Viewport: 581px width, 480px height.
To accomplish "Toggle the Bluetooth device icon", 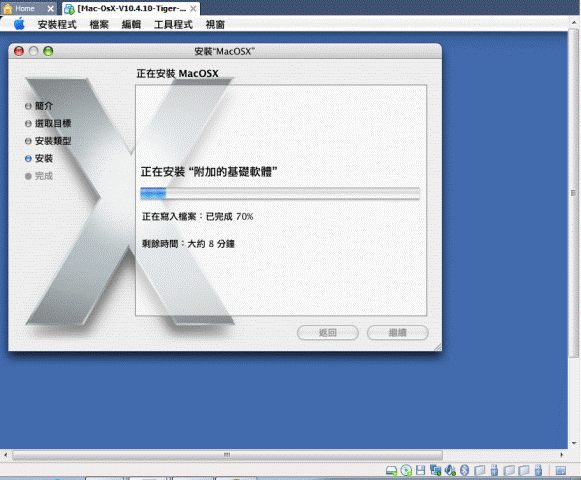I will (x=464, y=470).
